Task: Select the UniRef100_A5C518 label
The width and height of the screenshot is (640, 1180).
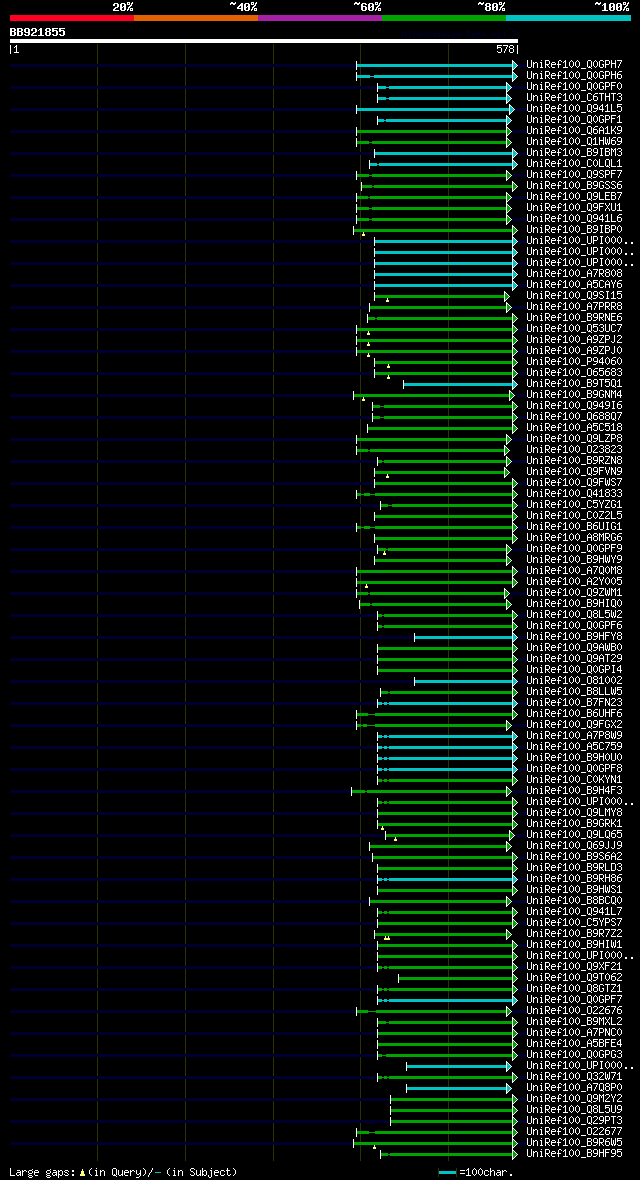Action: (x=574, y=427)
